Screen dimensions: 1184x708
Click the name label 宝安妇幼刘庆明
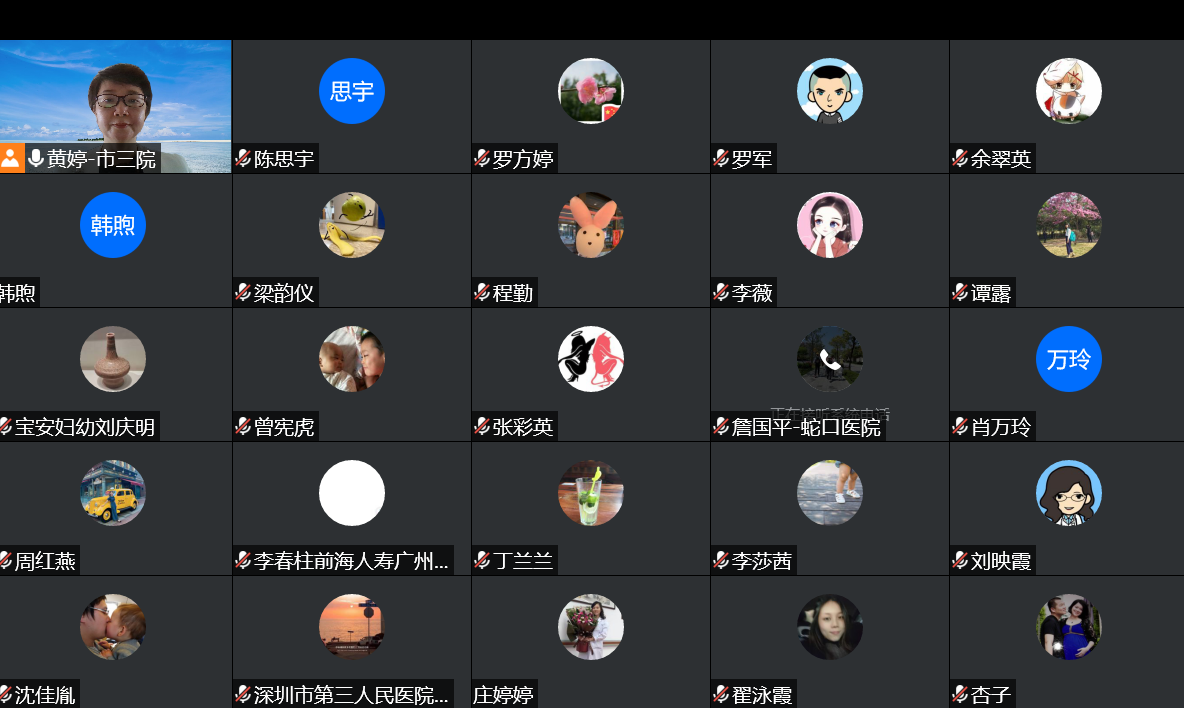point(85,427)
